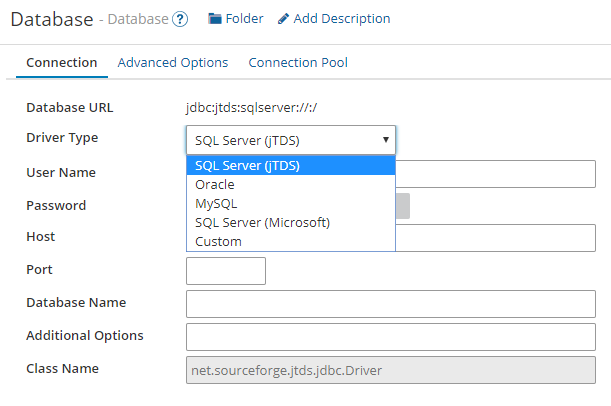Click the Driver Type label
Screen dimensions: 611x406
tap(62, 138)
